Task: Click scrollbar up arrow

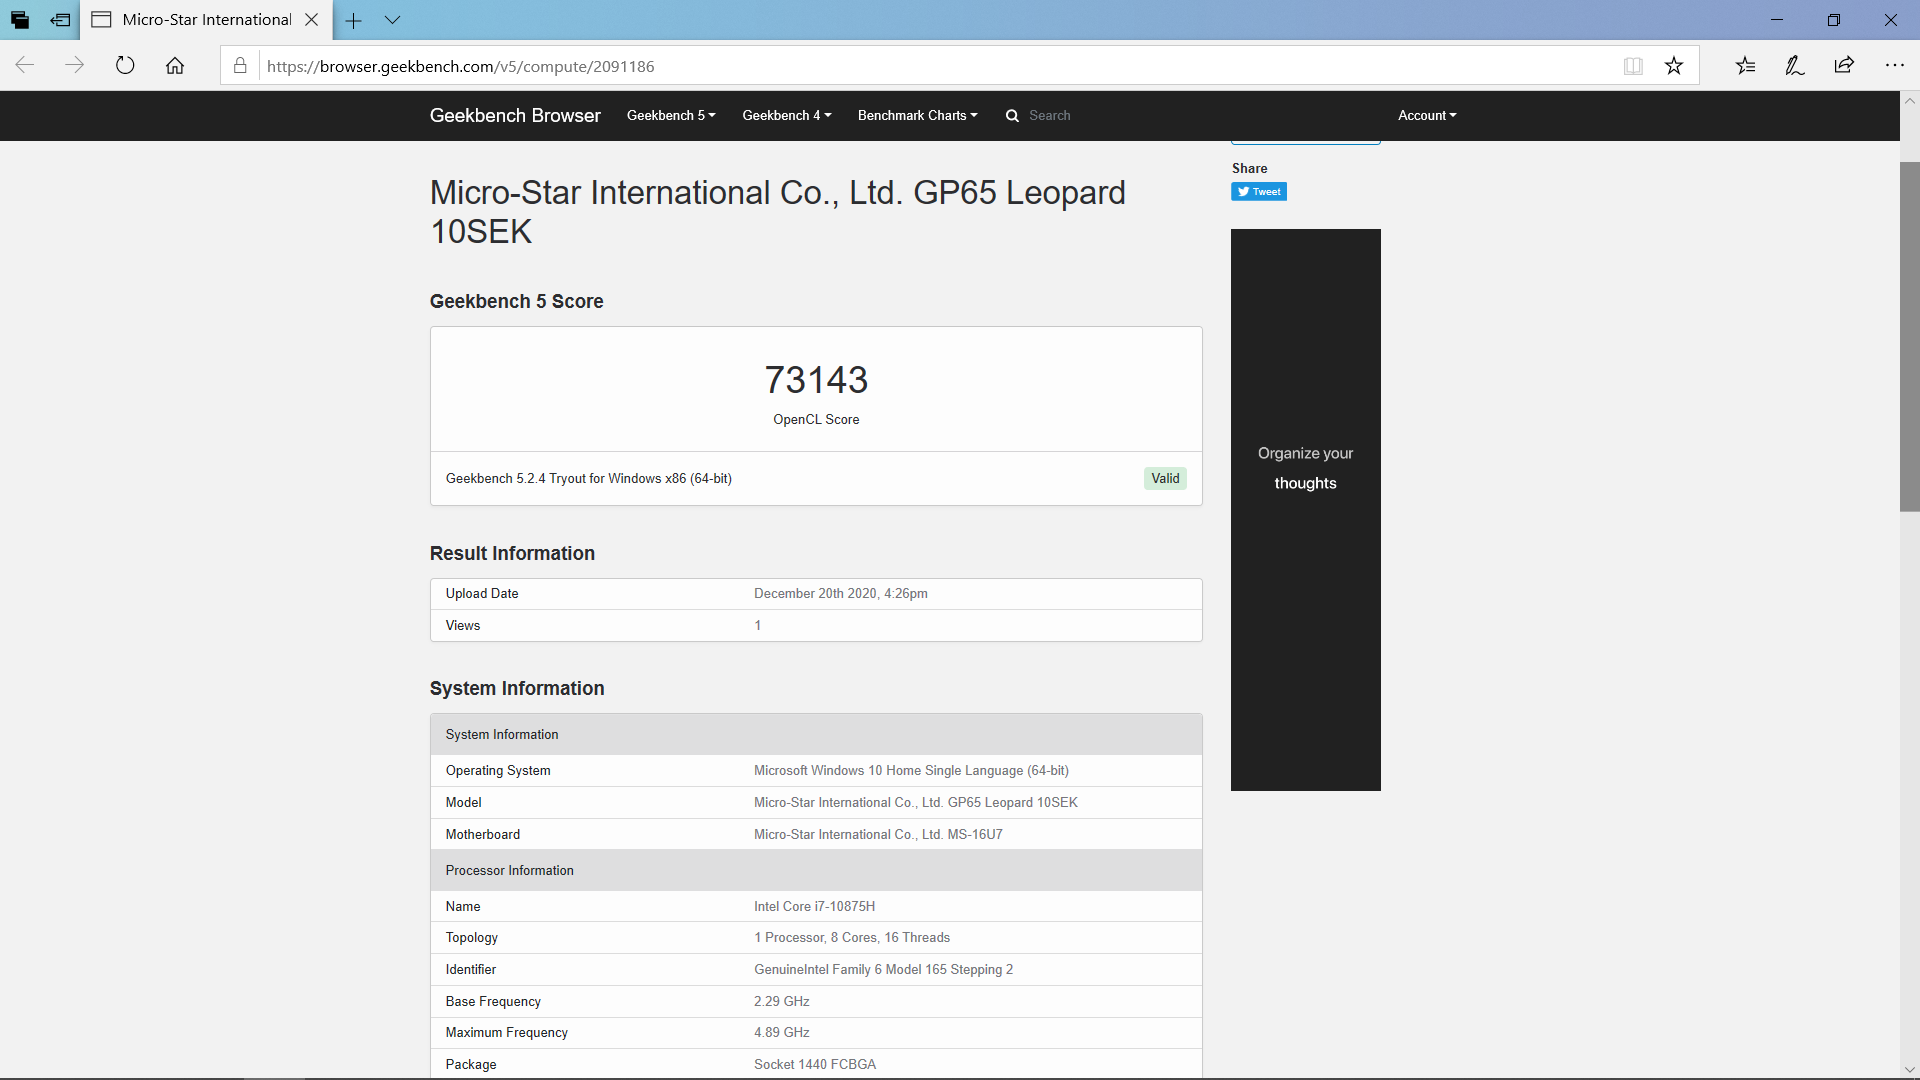Action: (x=1909, y=101)
